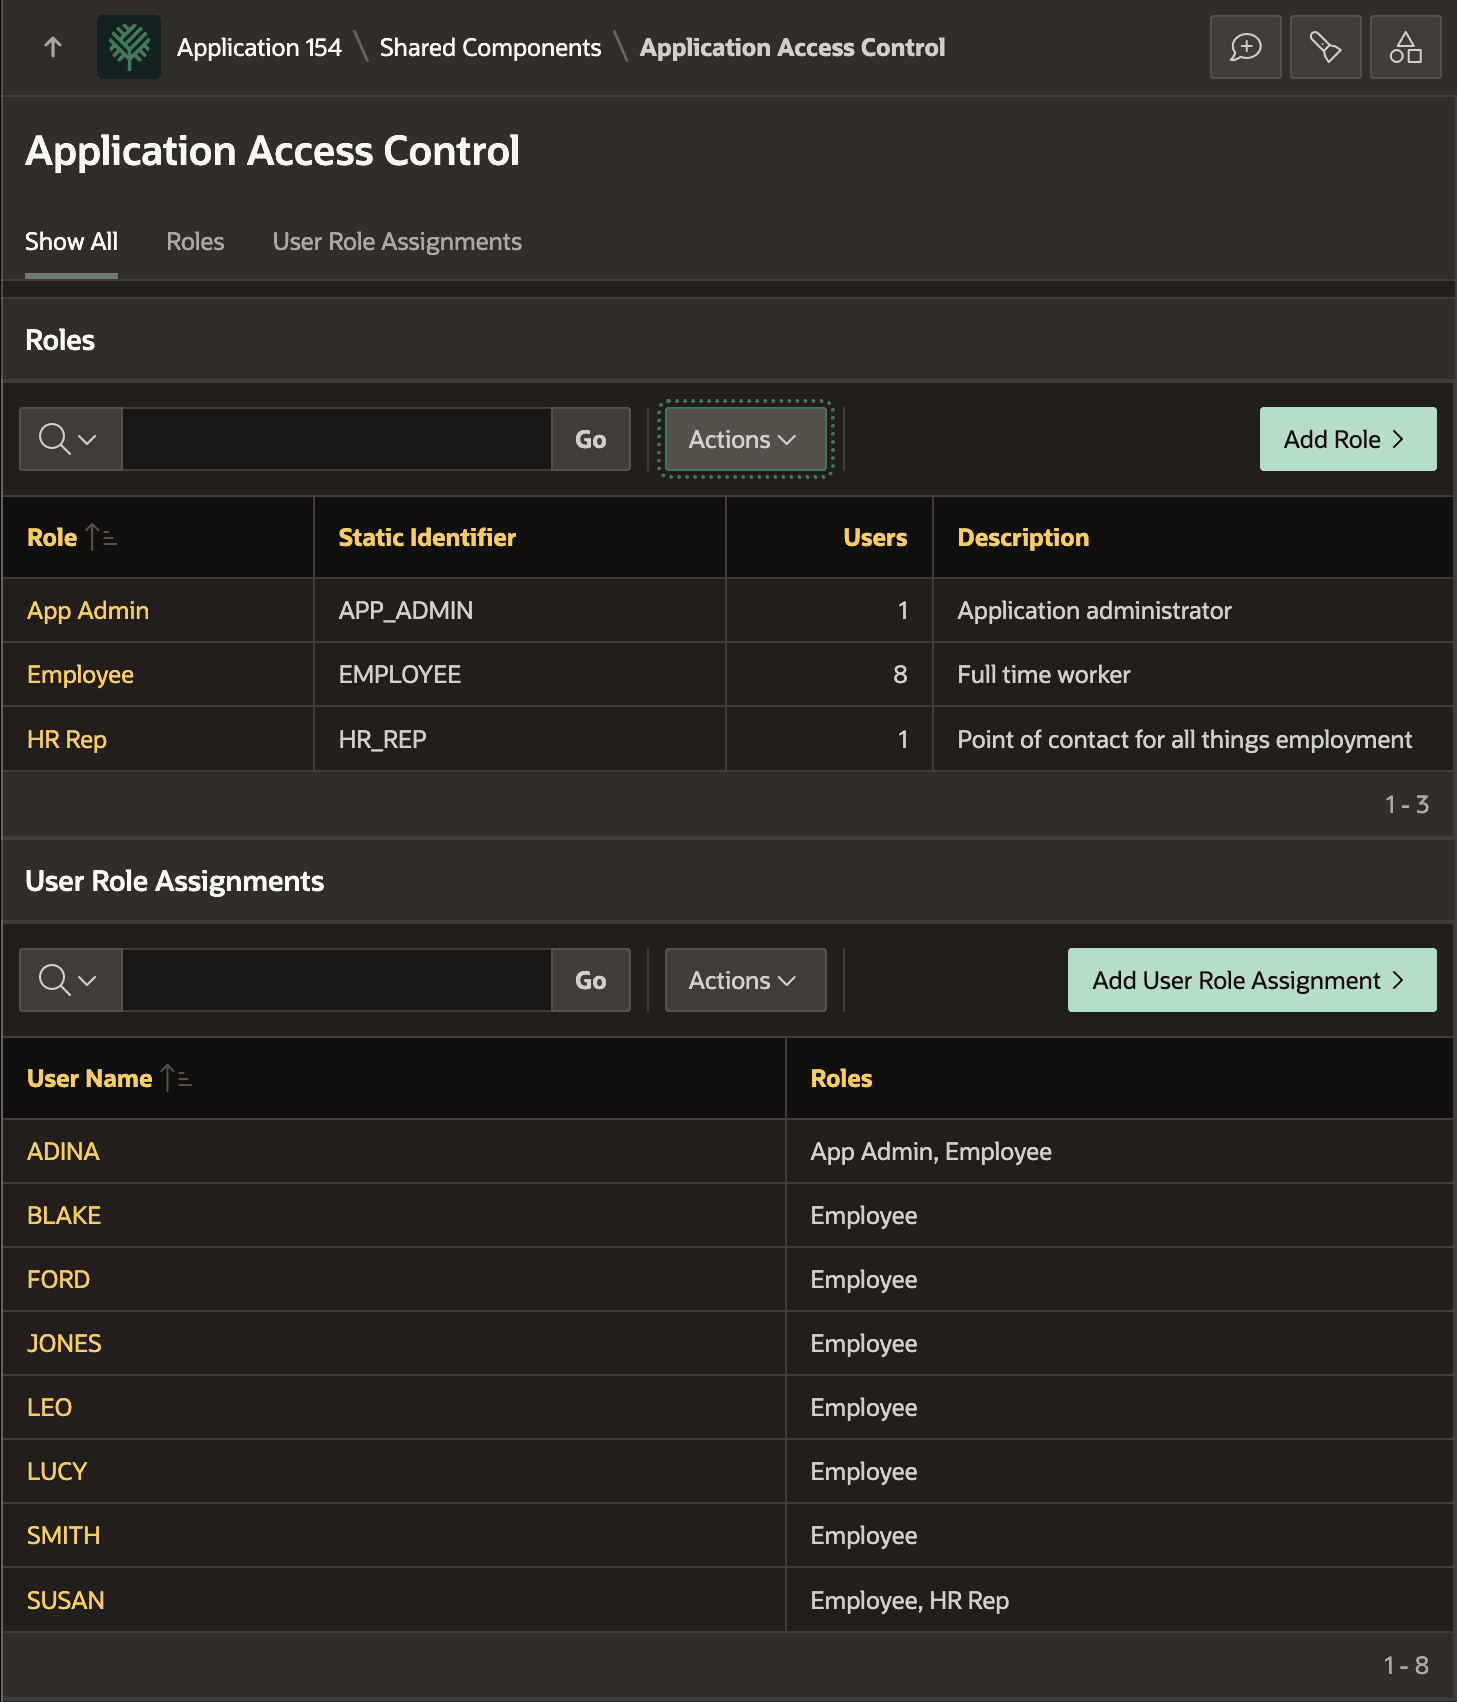Switch to the User Role Assignments tab
This screenshot has height=1702, width=1457.
tap(397, 241)
